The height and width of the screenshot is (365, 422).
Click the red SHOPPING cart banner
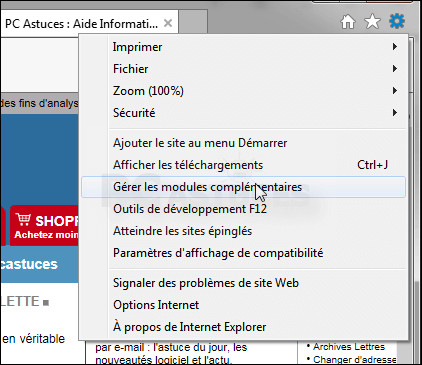pos(44,226)
